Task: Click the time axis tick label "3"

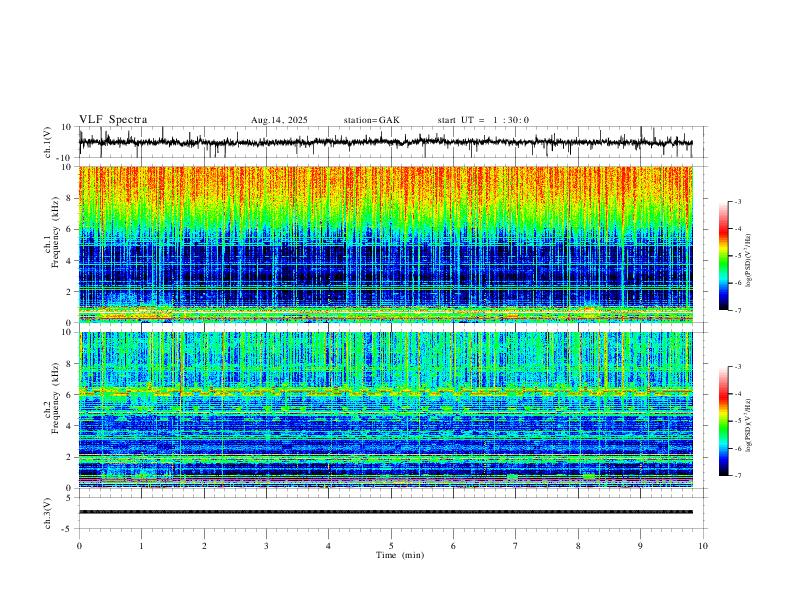Action: coord(266,546)
